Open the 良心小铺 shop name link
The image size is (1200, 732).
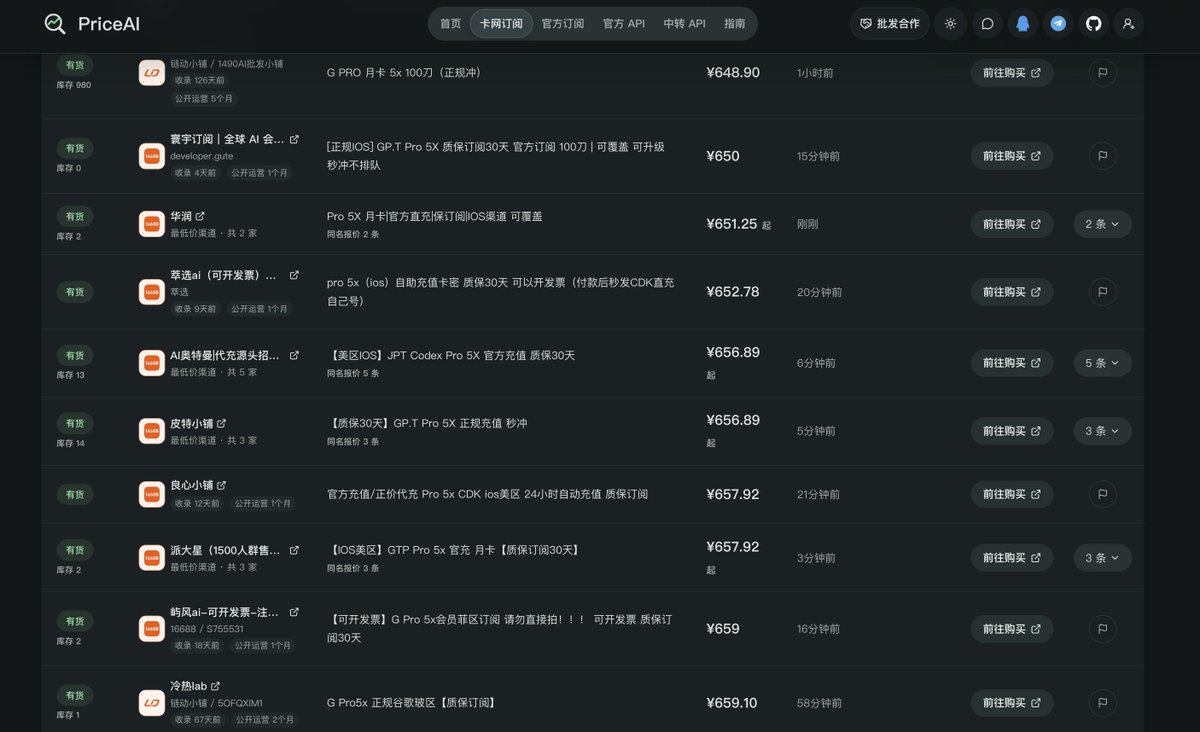coord(191,485)
